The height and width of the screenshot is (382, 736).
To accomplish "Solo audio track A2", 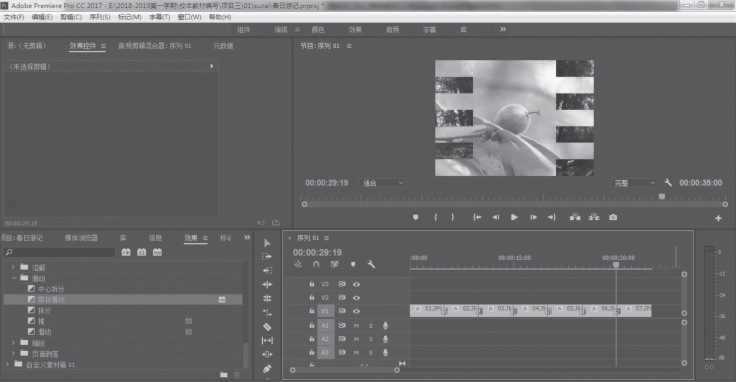I will [x=371, y=339].
